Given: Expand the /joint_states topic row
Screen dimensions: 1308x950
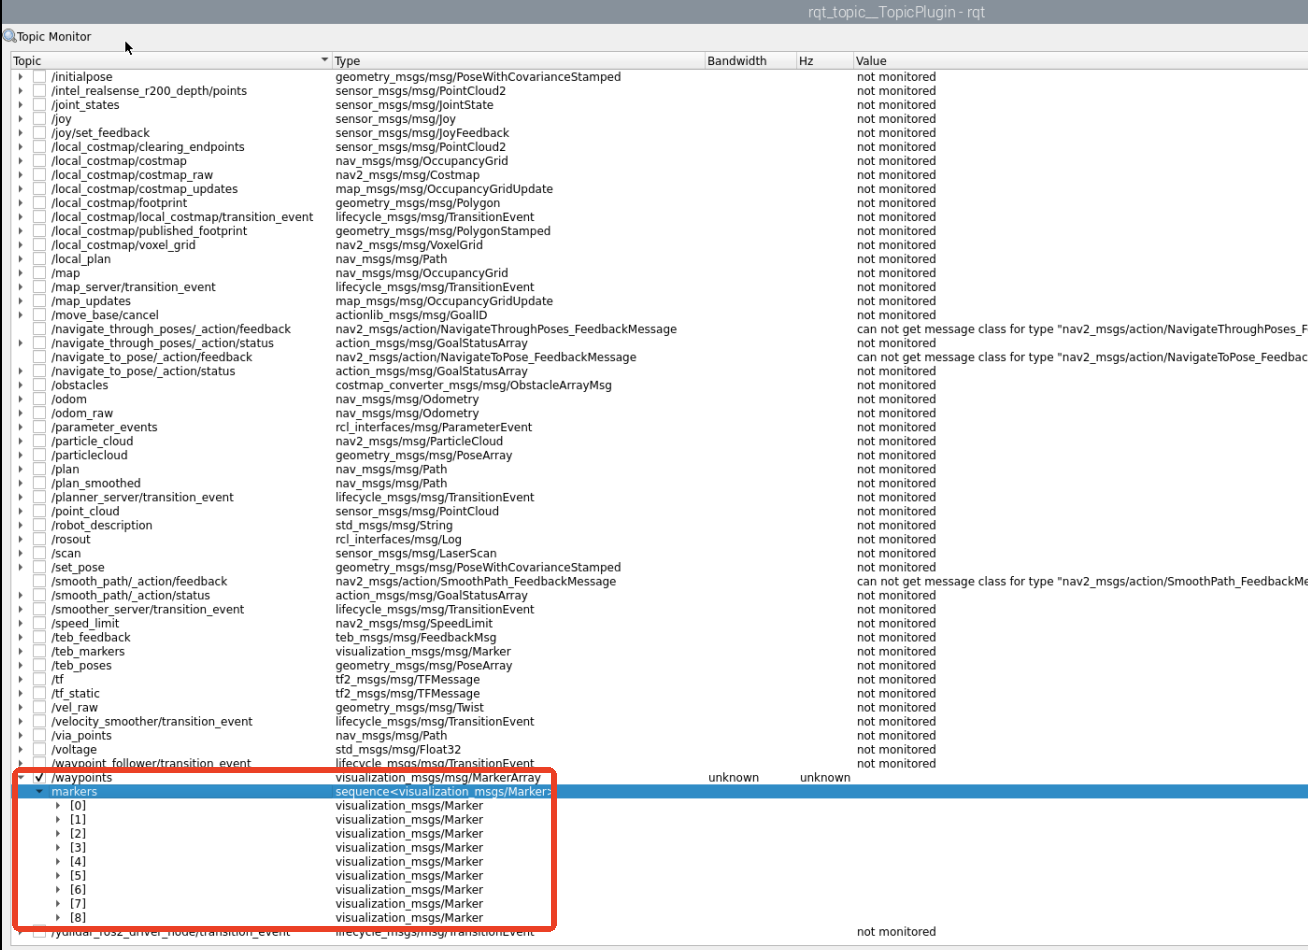Looking at the screenshot, I should click(x=21, y=105).
